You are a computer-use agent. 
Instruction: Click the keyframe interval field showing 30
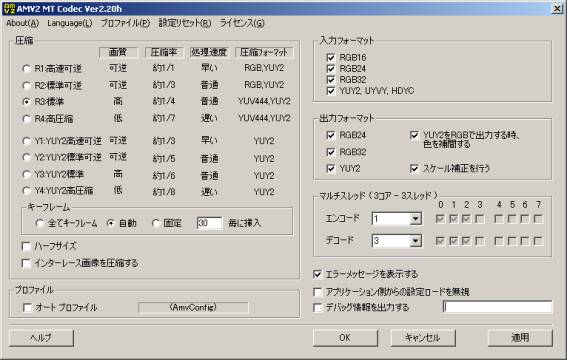[x=209, y=223]
